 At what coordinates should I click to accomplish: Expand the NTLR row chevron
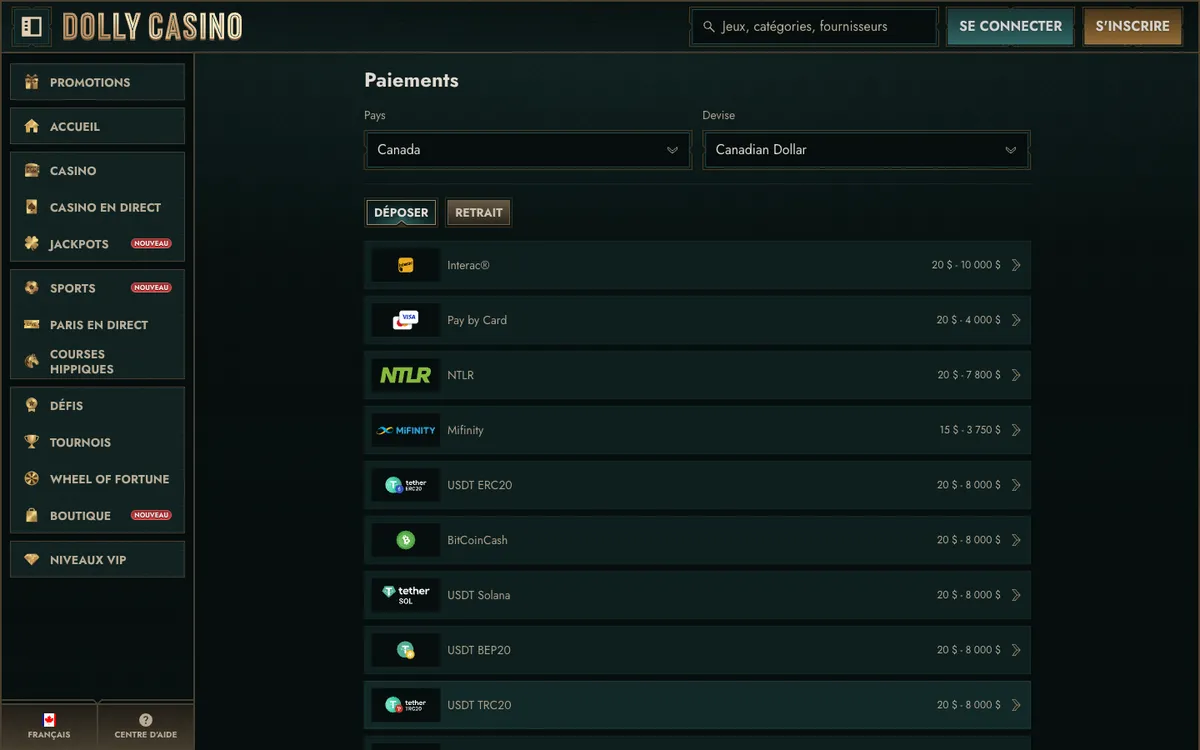[1016, 375]
